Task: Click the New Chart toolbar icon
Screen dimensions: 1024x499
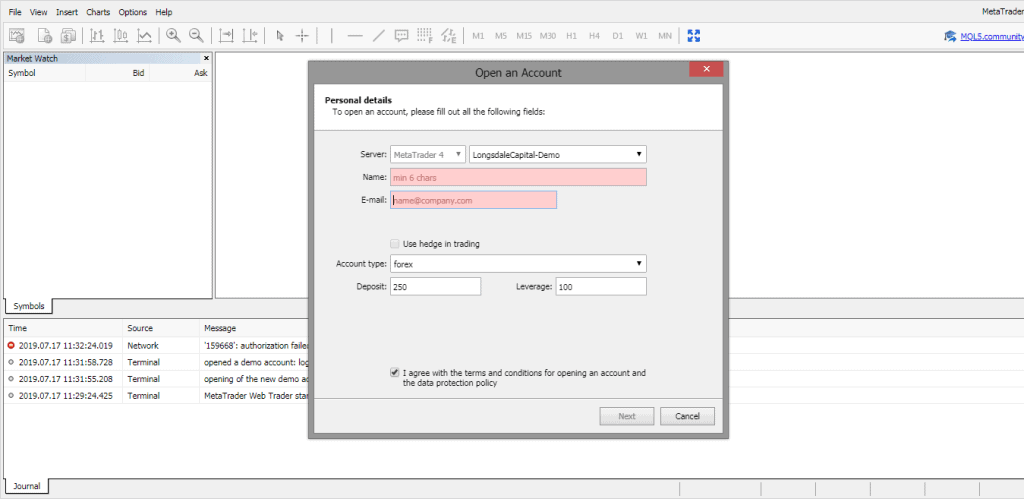Action: point(17,36)
